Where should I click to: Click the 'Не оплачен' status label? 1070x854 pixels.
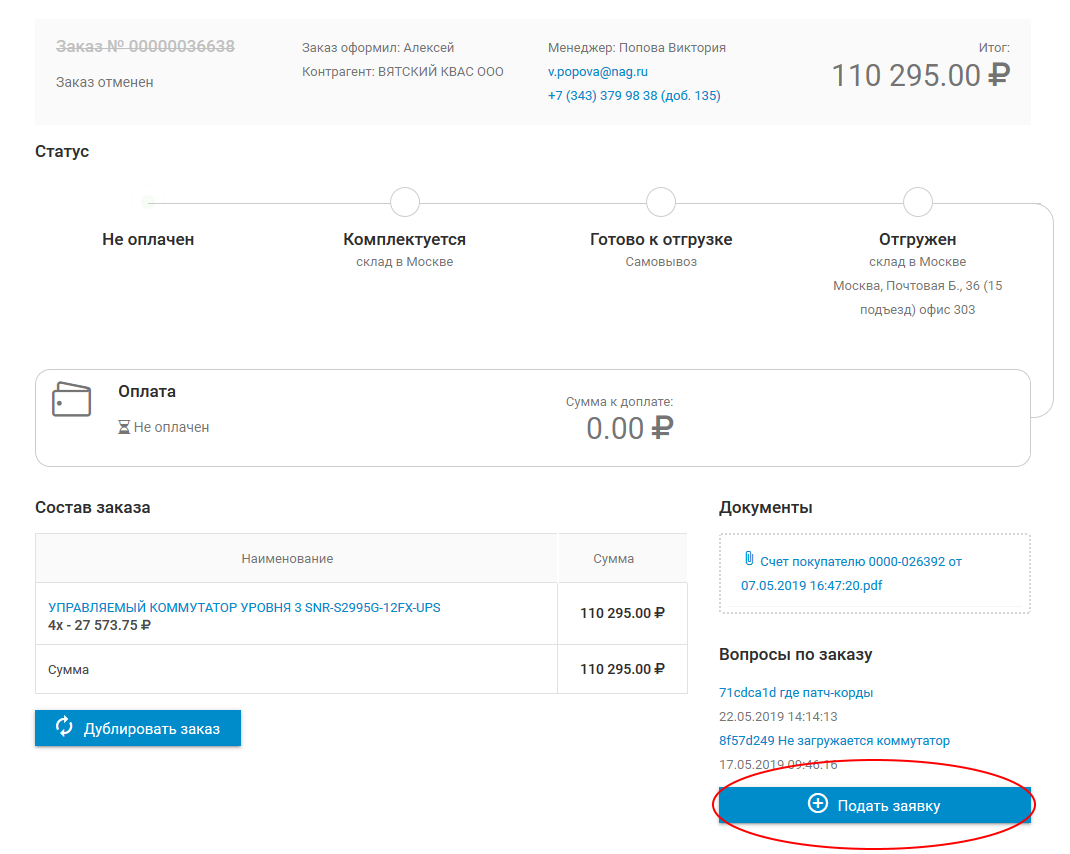tap(148, 240)
